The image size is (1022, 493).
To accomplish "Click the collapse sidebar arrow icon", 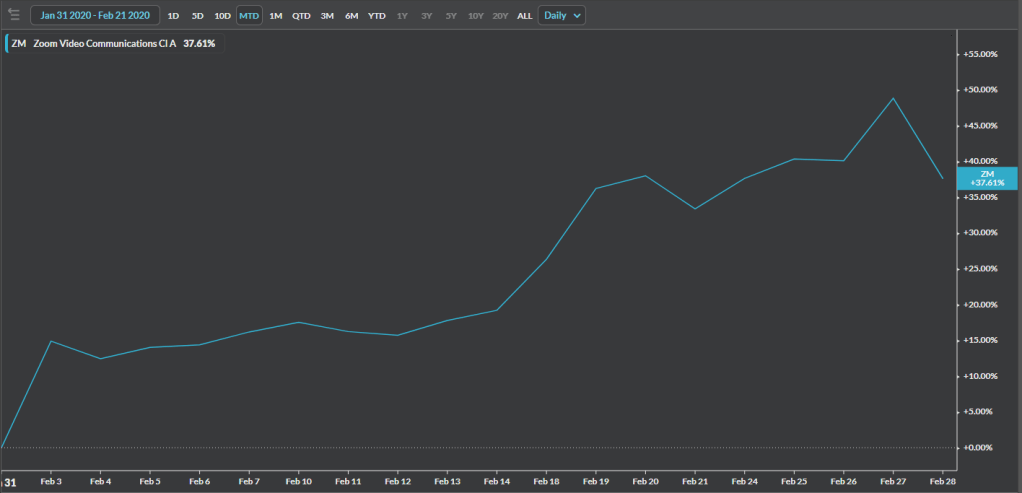I will point(14,15).
